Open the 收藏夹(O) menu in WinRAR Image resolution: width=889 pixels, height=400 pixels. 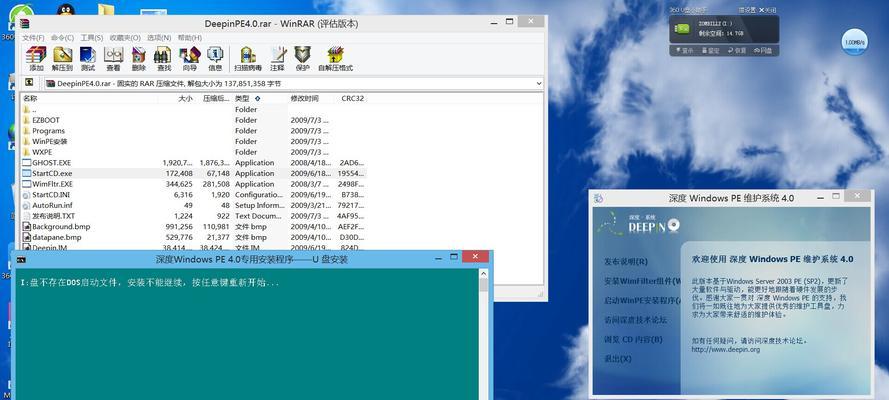coord(125,37)
